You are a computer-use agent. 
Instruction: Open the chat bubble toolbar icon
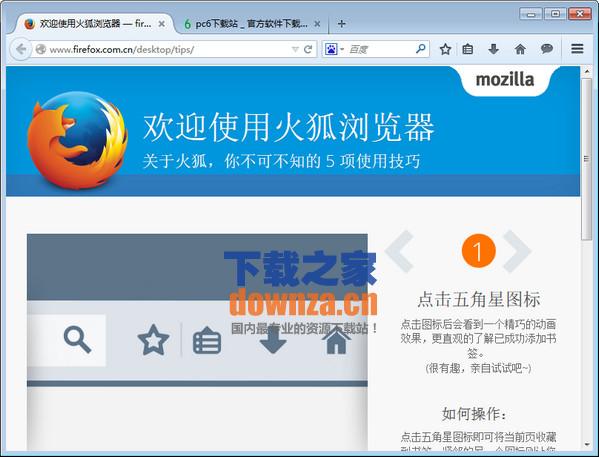tap(547, 49)
